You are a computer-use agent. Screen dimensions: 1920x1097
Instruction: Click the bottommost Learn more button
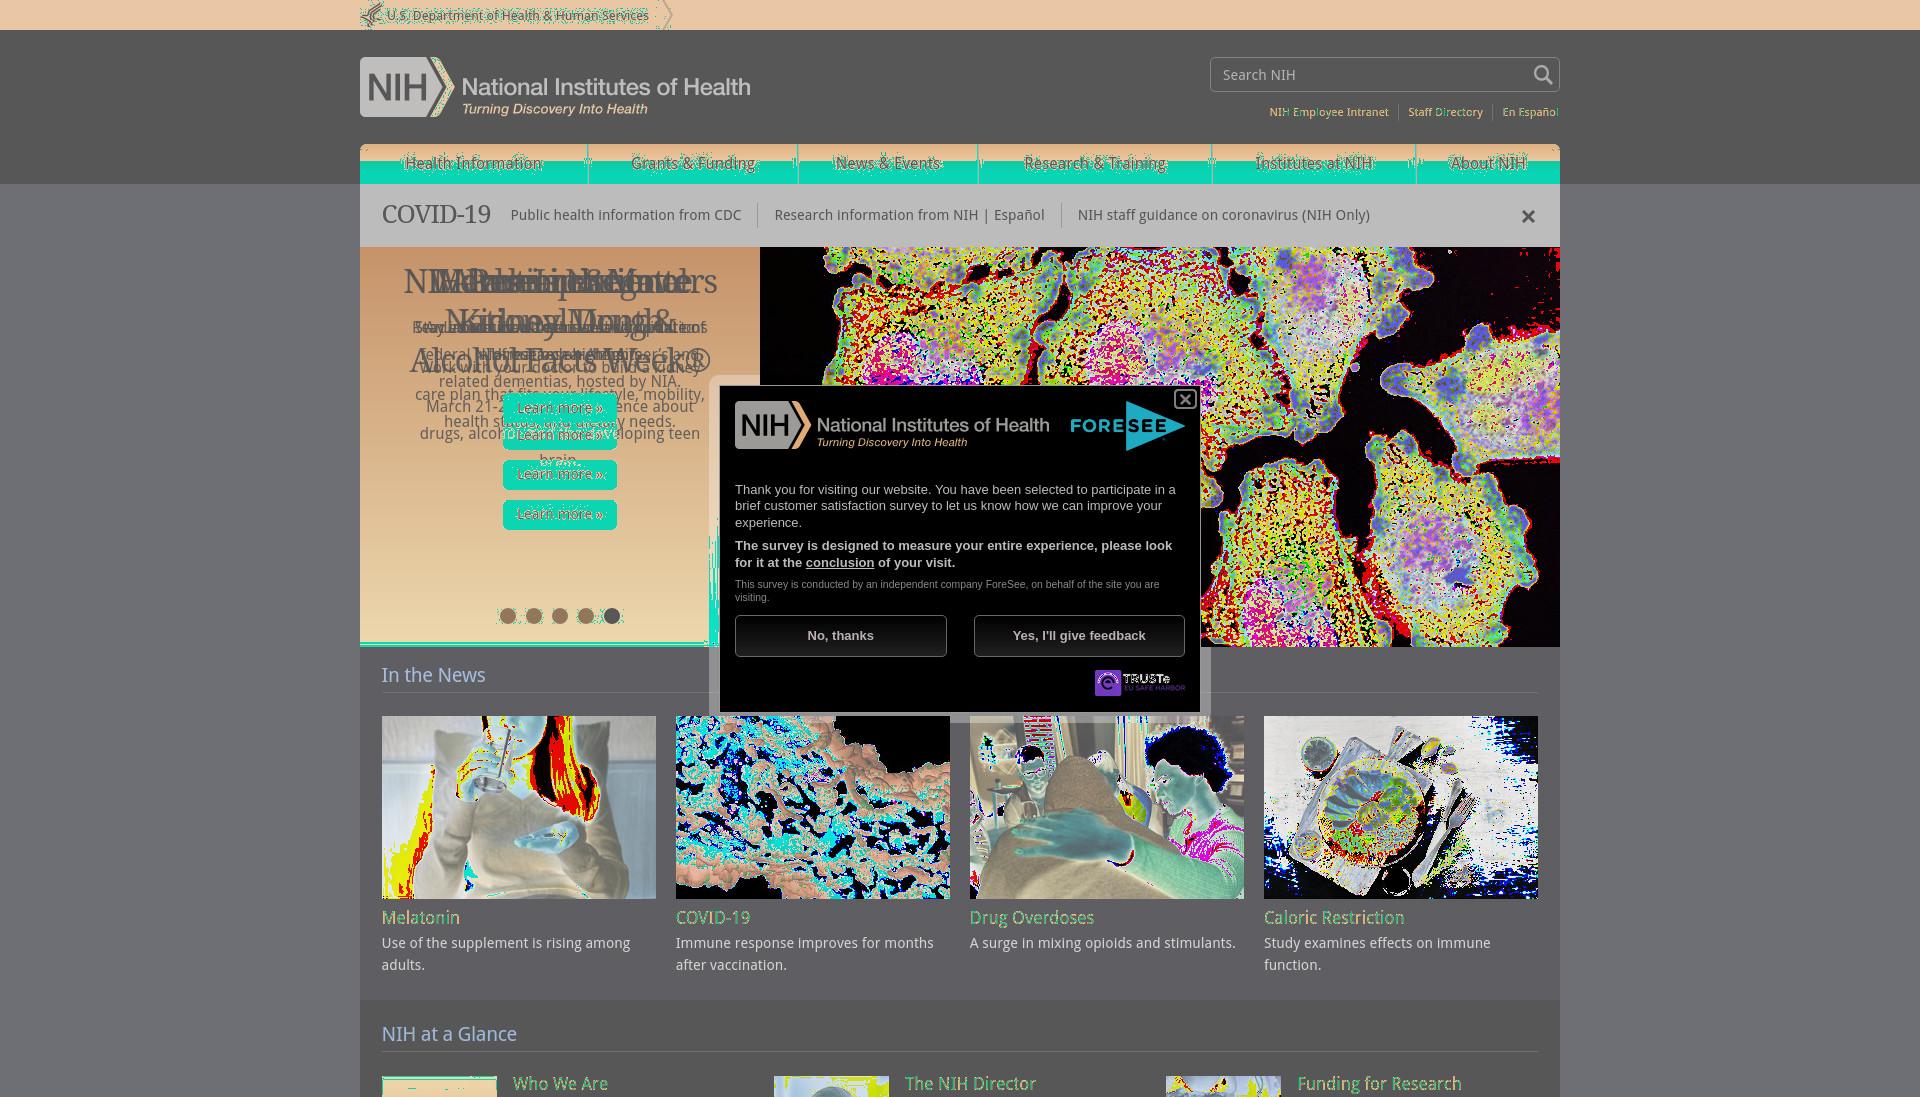coord(560,514)
